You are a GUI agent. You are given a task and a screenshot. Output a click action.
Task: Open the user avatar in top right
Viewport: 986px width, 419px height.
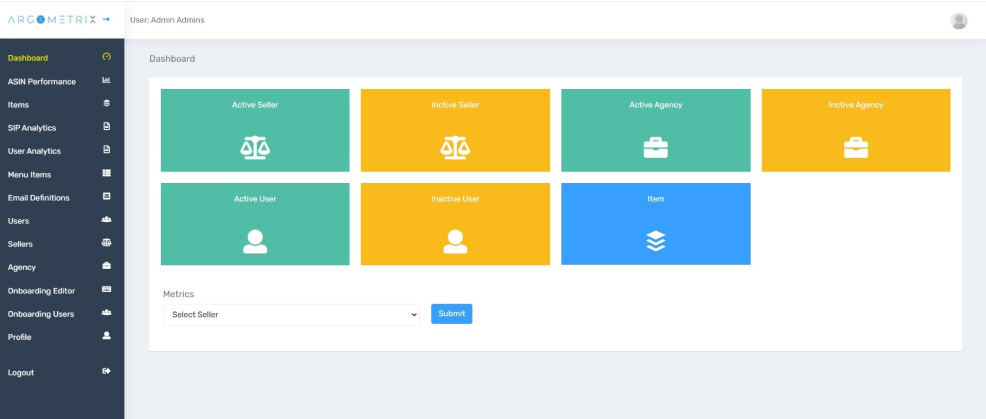[959, 21]
